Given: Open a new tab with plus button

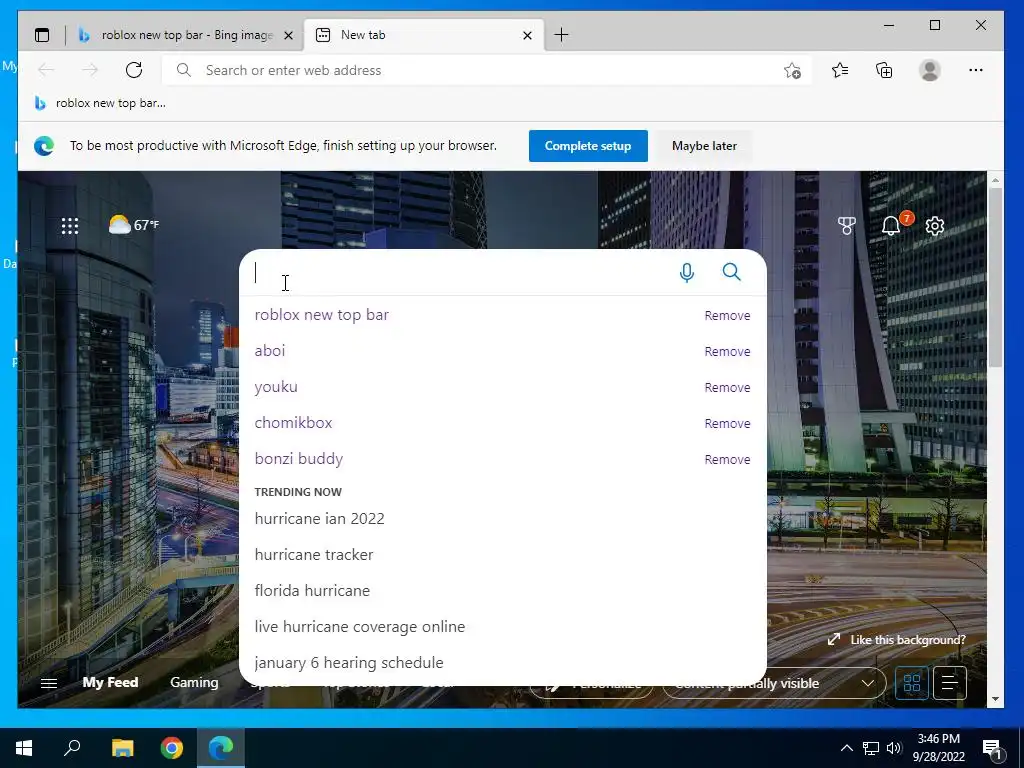Looking at the screenshot, I should click(x=561, y=35).
